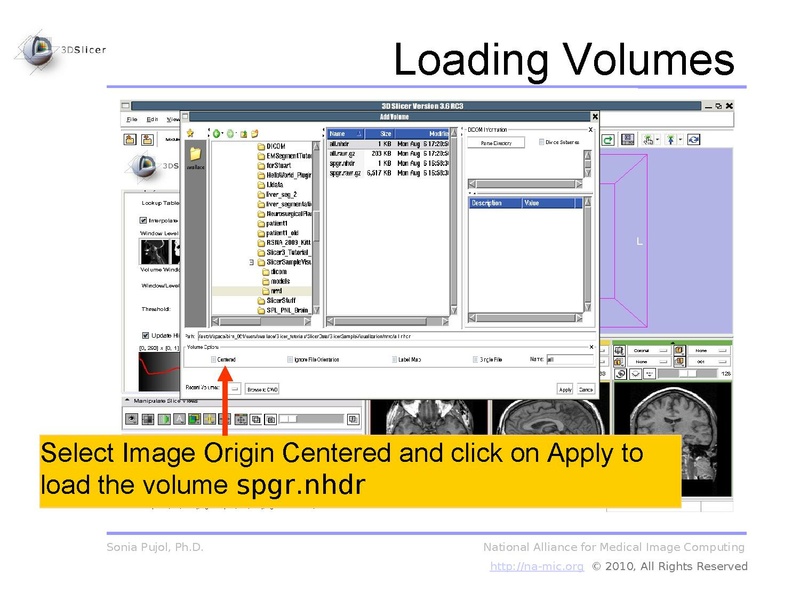Create a new folder using the toolbar icon
This screenshot has width=800, height=600.
tap(256, 134)
